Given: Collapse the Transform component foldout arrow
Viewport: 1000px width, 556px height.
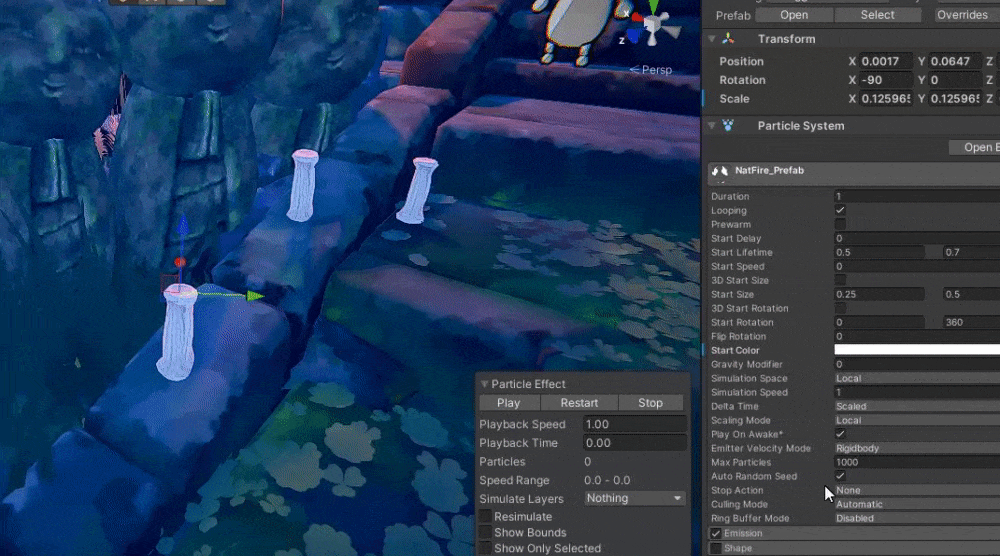Looking at the screenshot, I should coord(712,39).
